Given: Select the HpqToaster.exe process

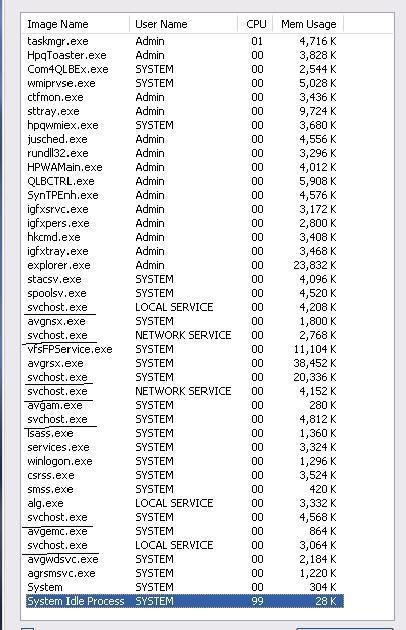Looking at the screenshot, I should pos(185,55).
